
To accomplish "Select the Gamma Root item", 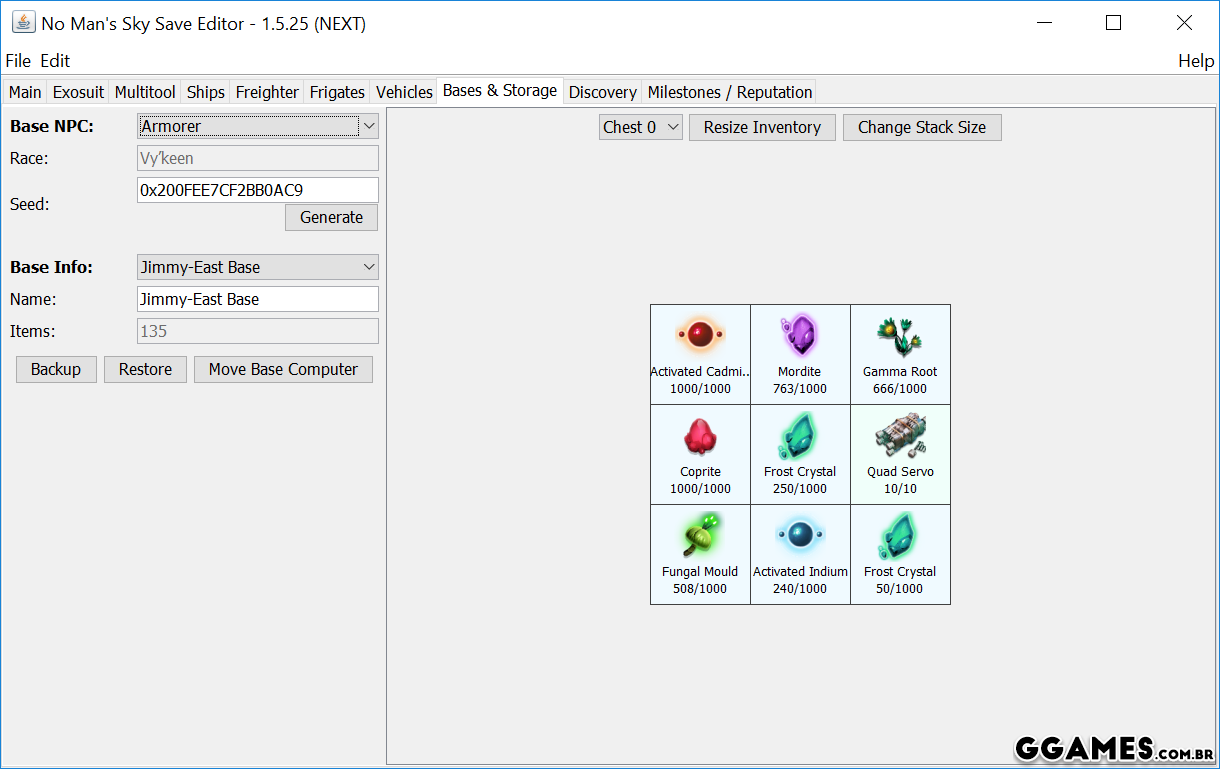I will (x=900, y=354).
